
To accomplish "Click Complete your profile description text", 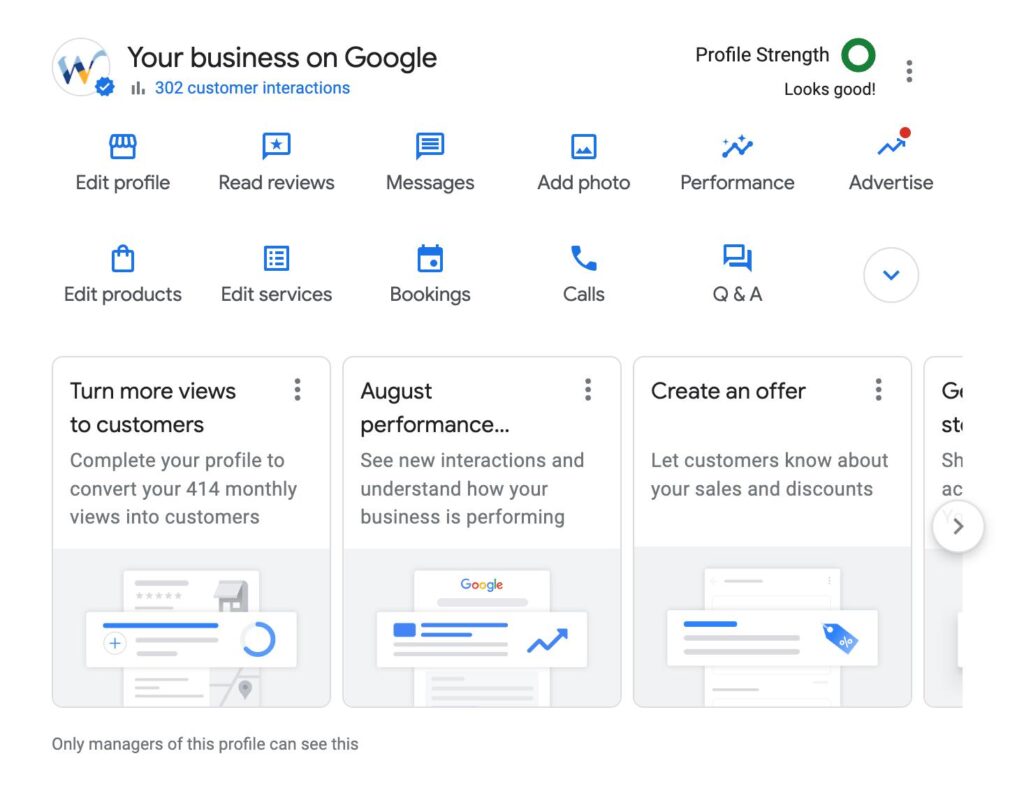I will coord(184,489).
